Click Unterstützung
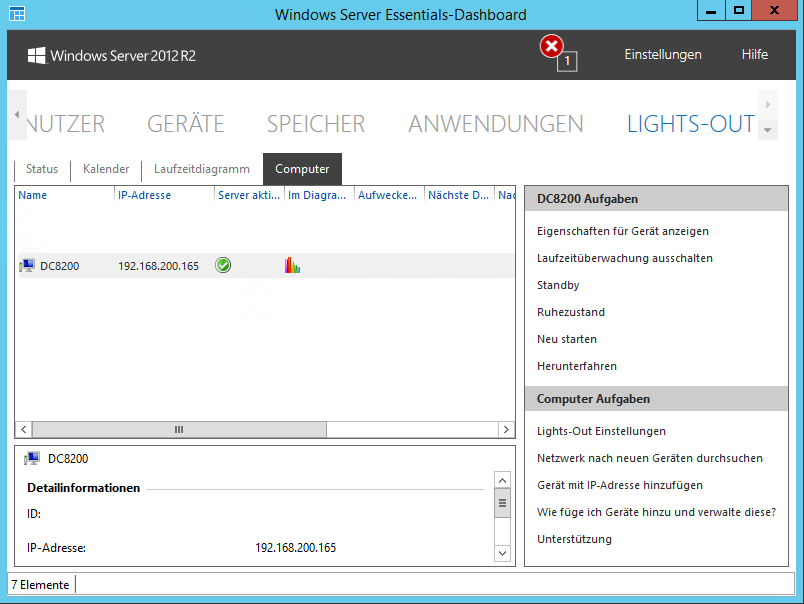The height and width of the screenshot is (604, 804). [x=574, y=539]
